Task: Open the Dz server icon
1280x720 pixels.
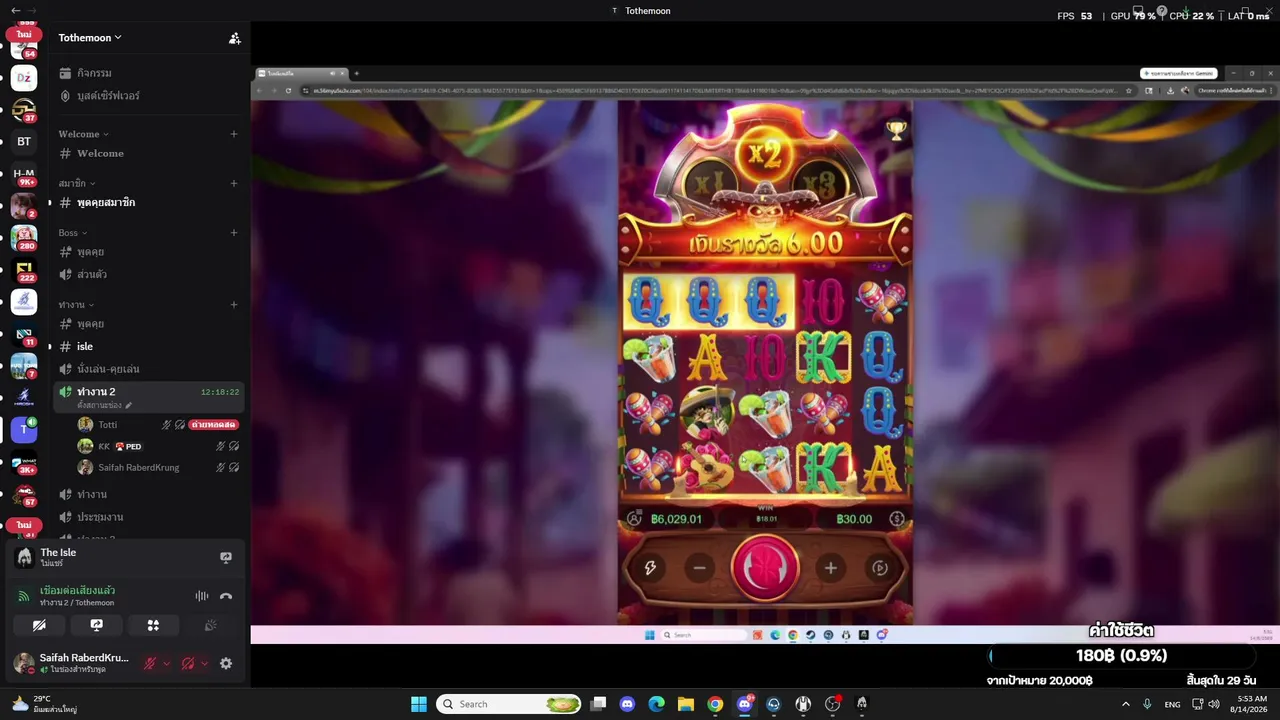Action: point(24,78)
